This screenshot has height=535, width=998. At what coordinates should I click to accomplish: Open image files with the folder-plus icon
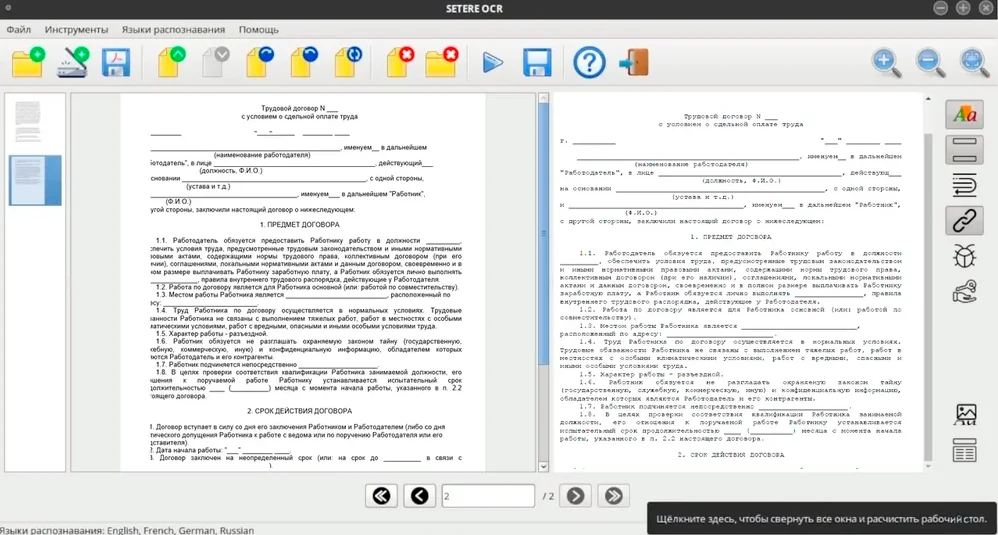pos(28,62)
